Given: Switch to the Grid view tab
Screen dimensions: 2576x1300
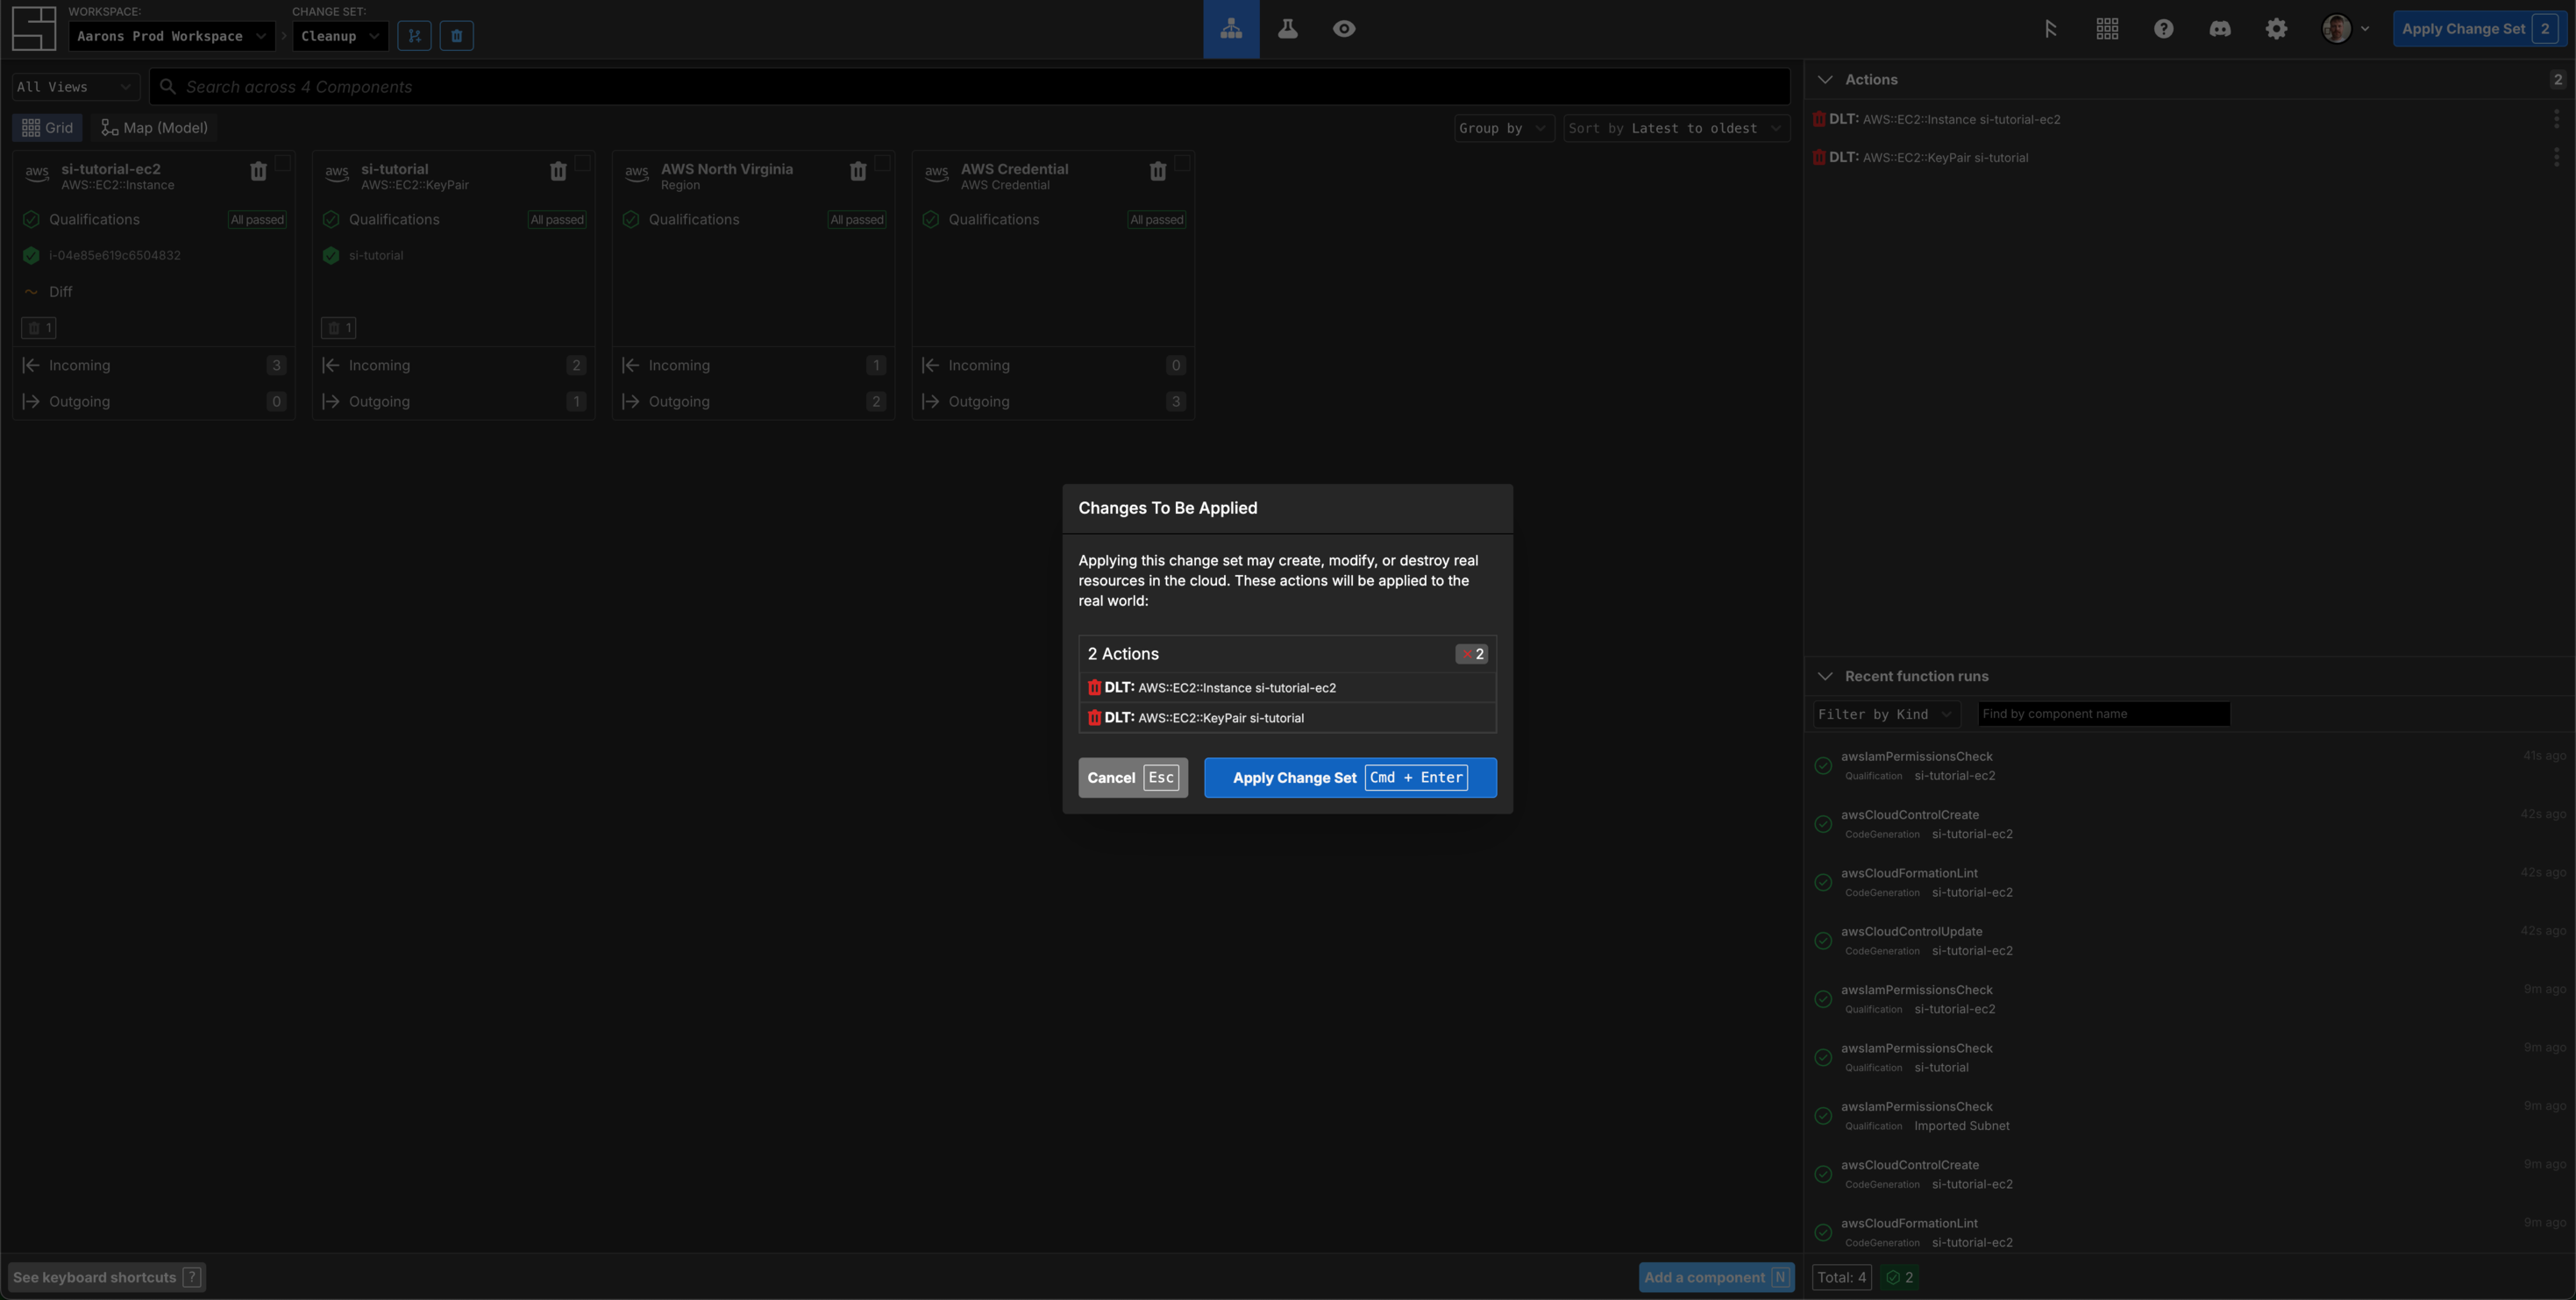Looking at the screenshot, I should [x=48, y=128].
